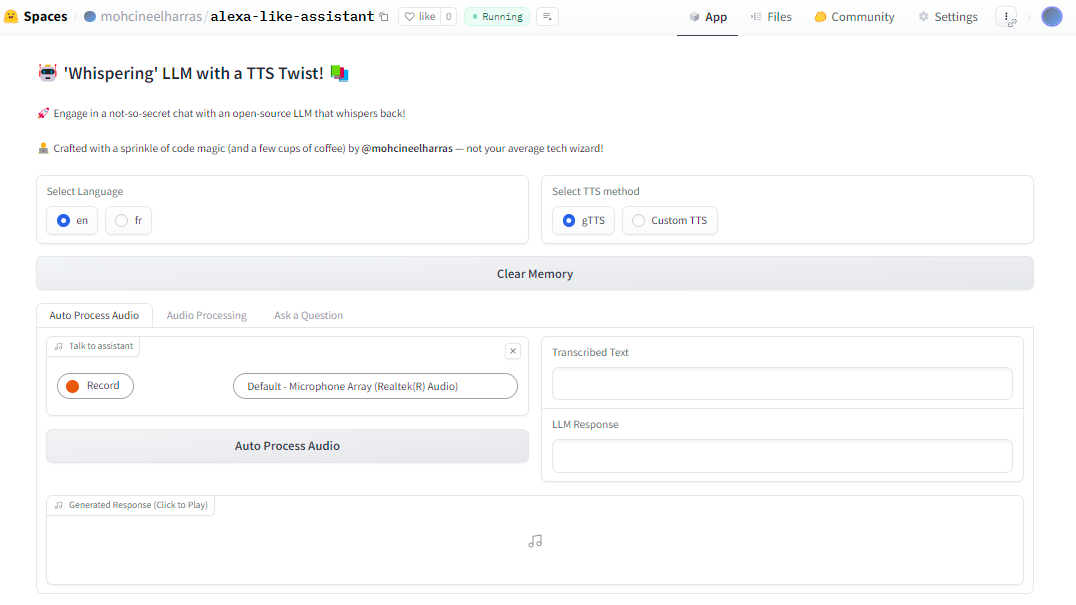Click the Running status badge
Screen dimensions: 1076x605
tap(497, 16)
